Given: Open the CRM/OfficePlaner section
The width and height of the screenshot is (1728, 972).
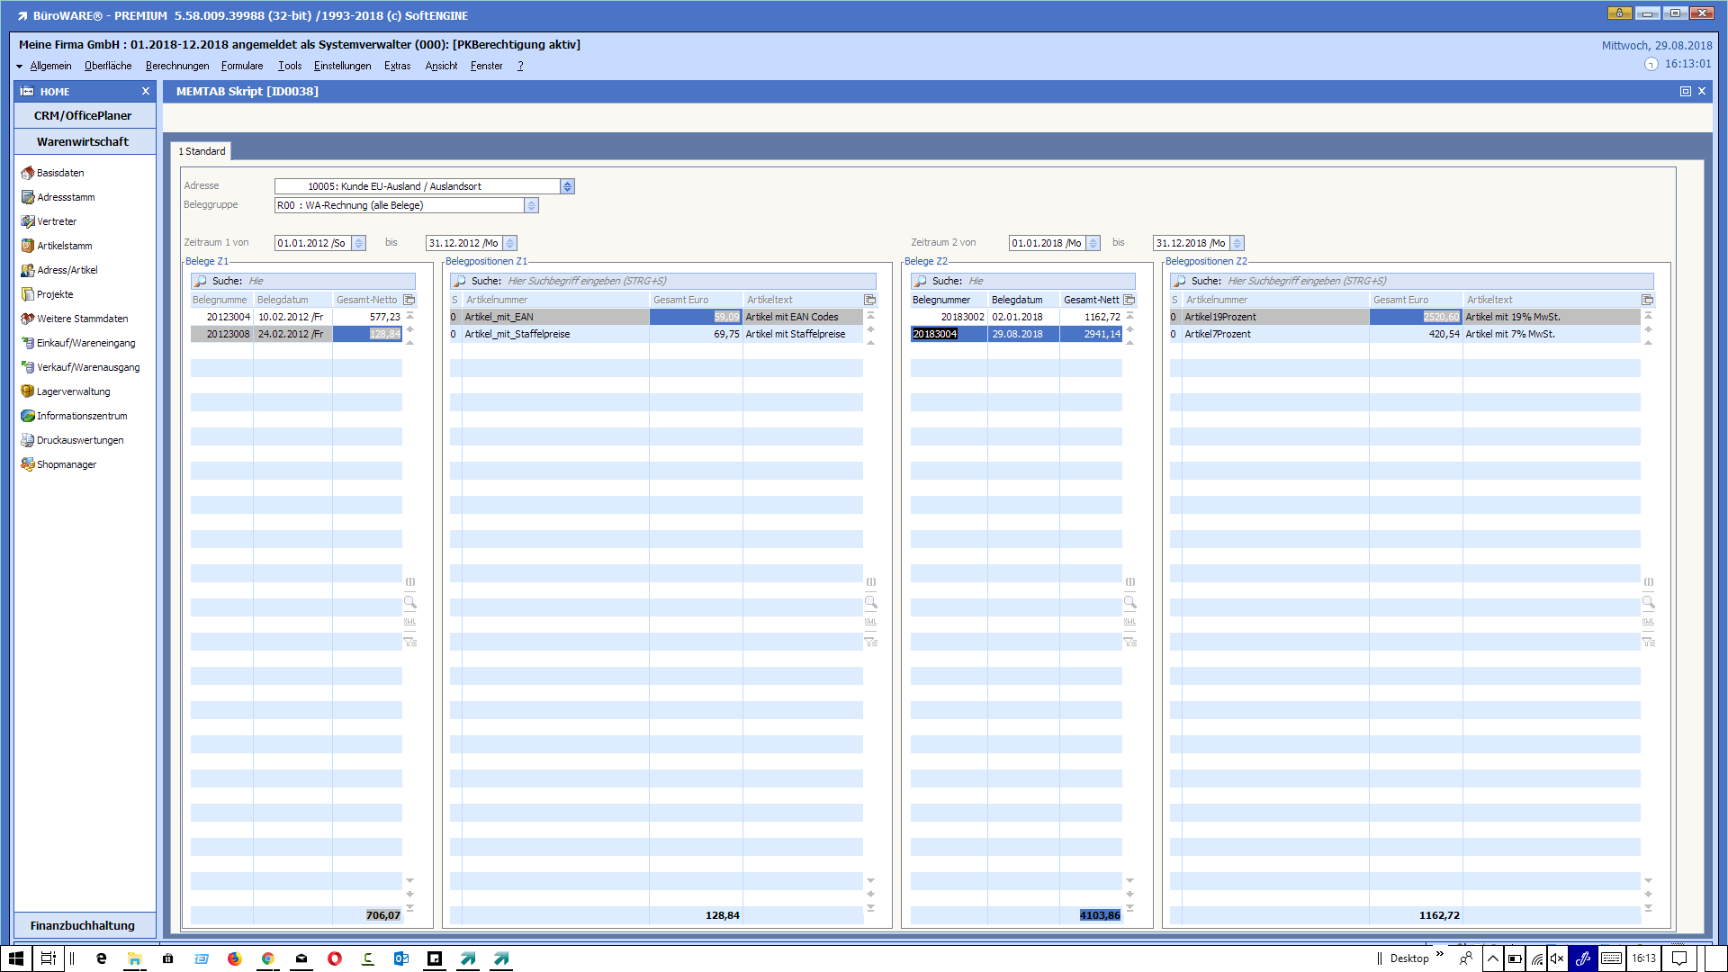Looking at the screenshot, I should [83, 116].
